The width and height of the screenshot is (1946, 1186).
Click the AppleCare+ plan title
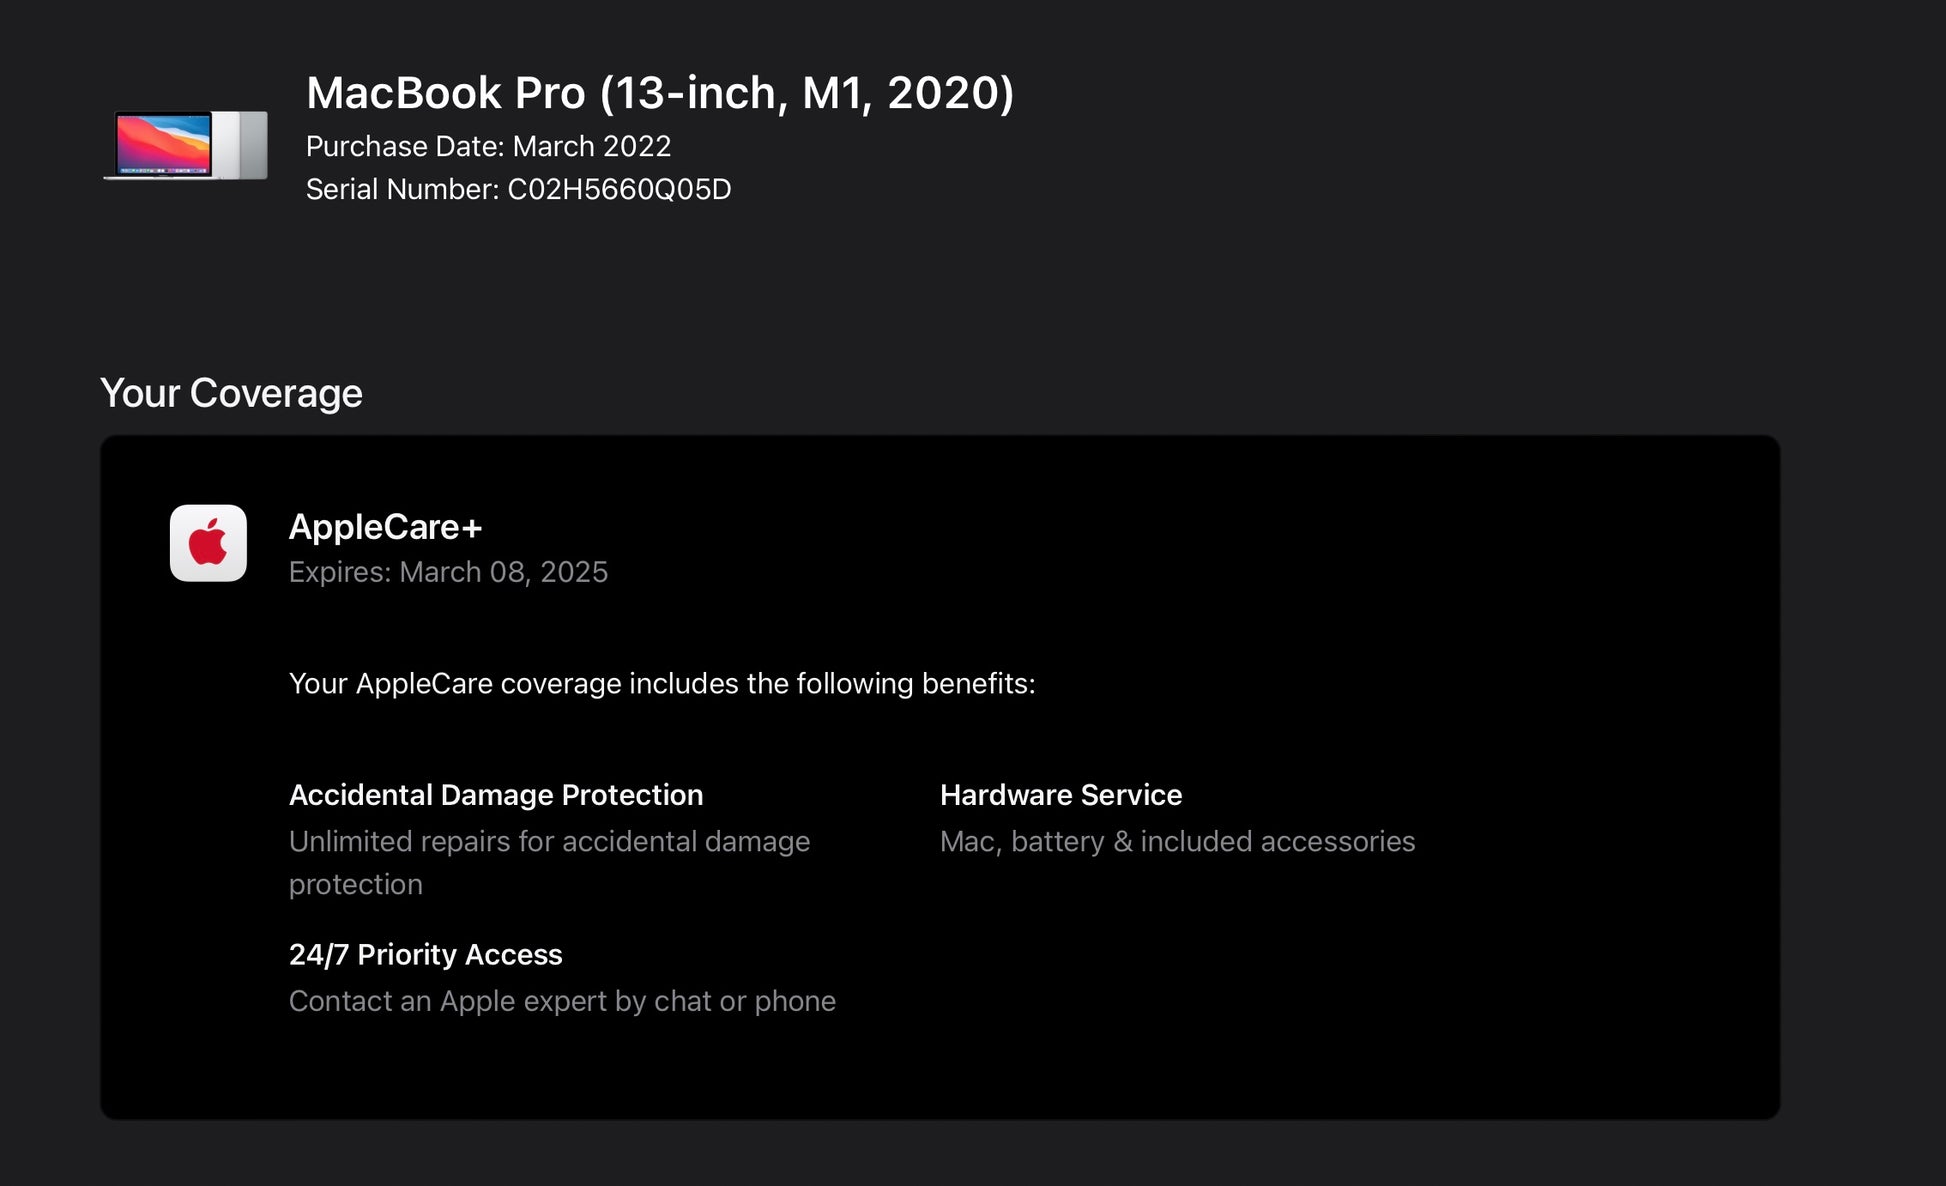coord(385,527)
